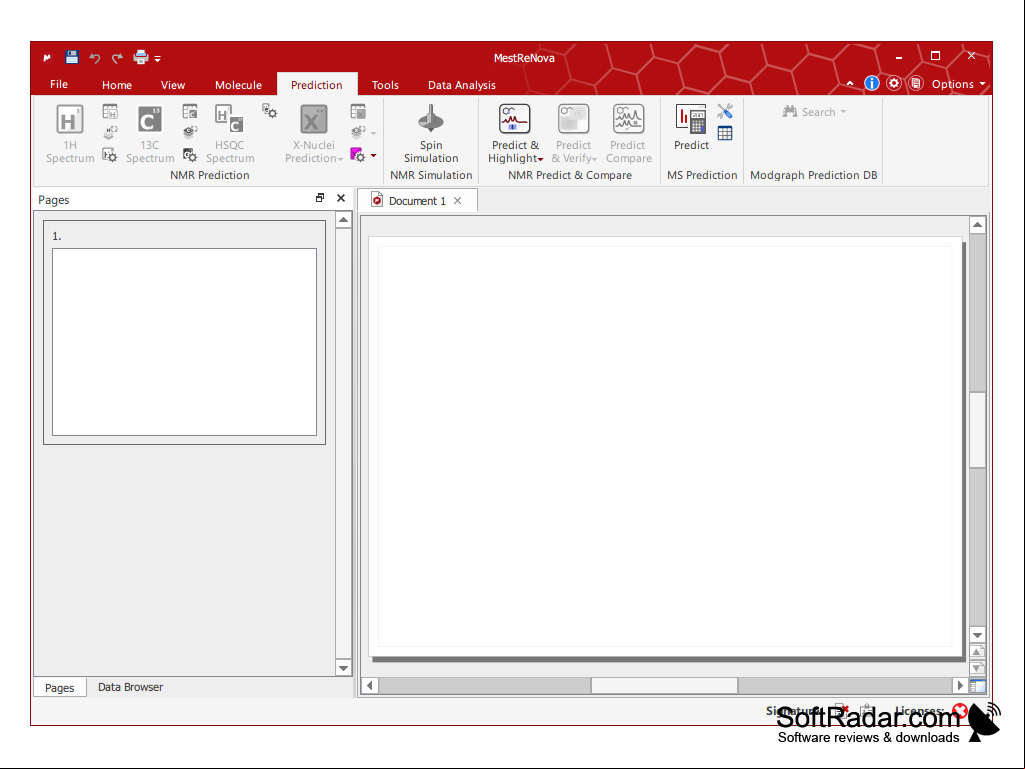Open the X-Nuclei prediction table icon
The image size is (1025, 769).
tap(358, 112)
